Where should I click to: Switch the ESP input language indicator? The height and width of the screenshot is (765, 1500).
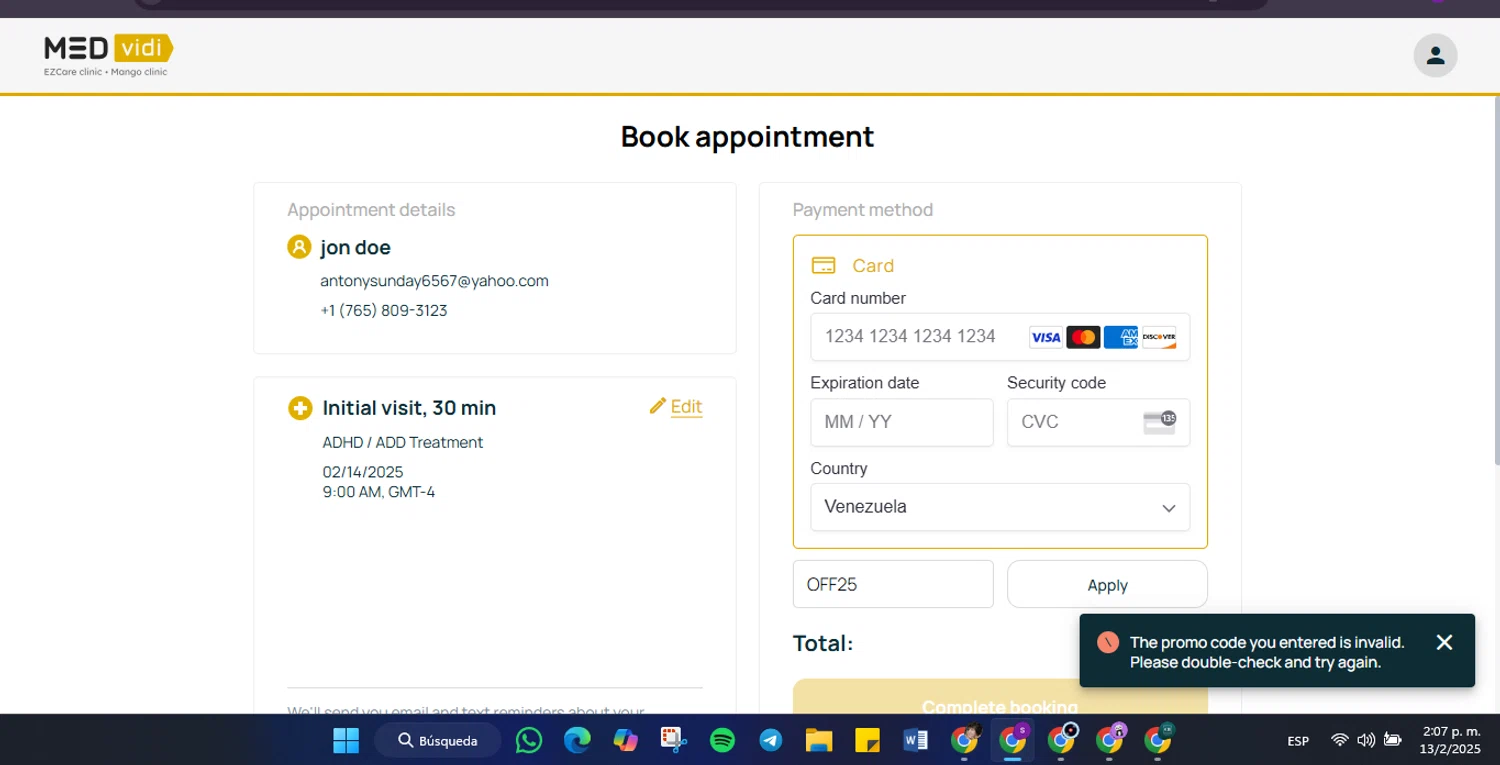point(1298,741)
